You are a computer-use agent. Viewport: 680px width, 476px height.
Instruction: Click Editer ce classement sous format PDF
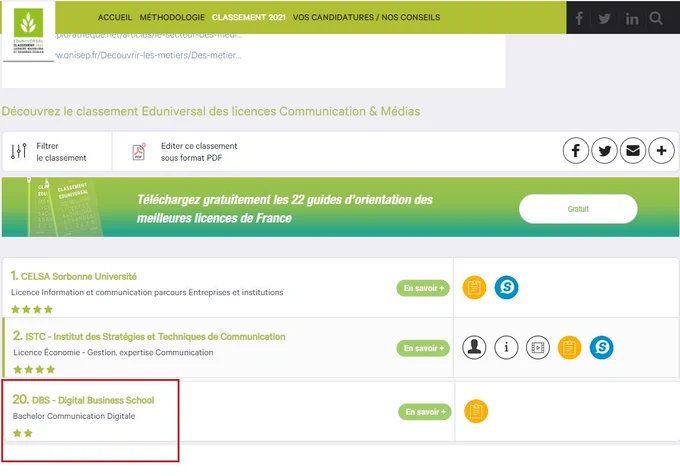click(199, 152)
